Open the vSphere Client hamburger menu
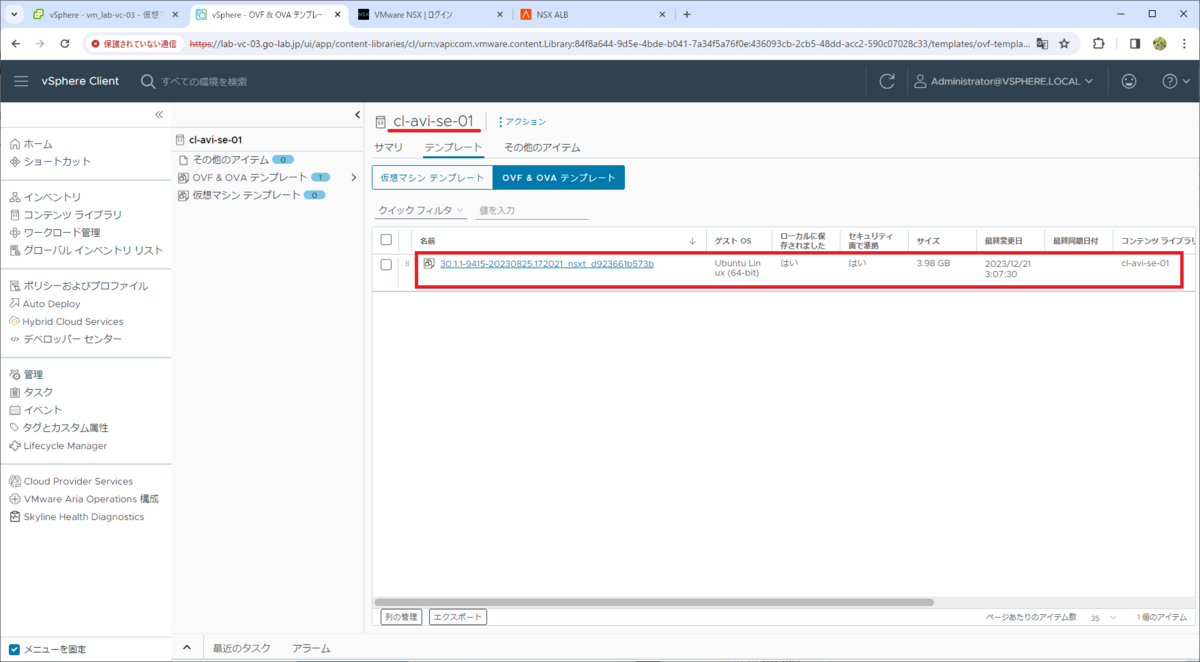1200x662 pixels. [x=21, y=81]
